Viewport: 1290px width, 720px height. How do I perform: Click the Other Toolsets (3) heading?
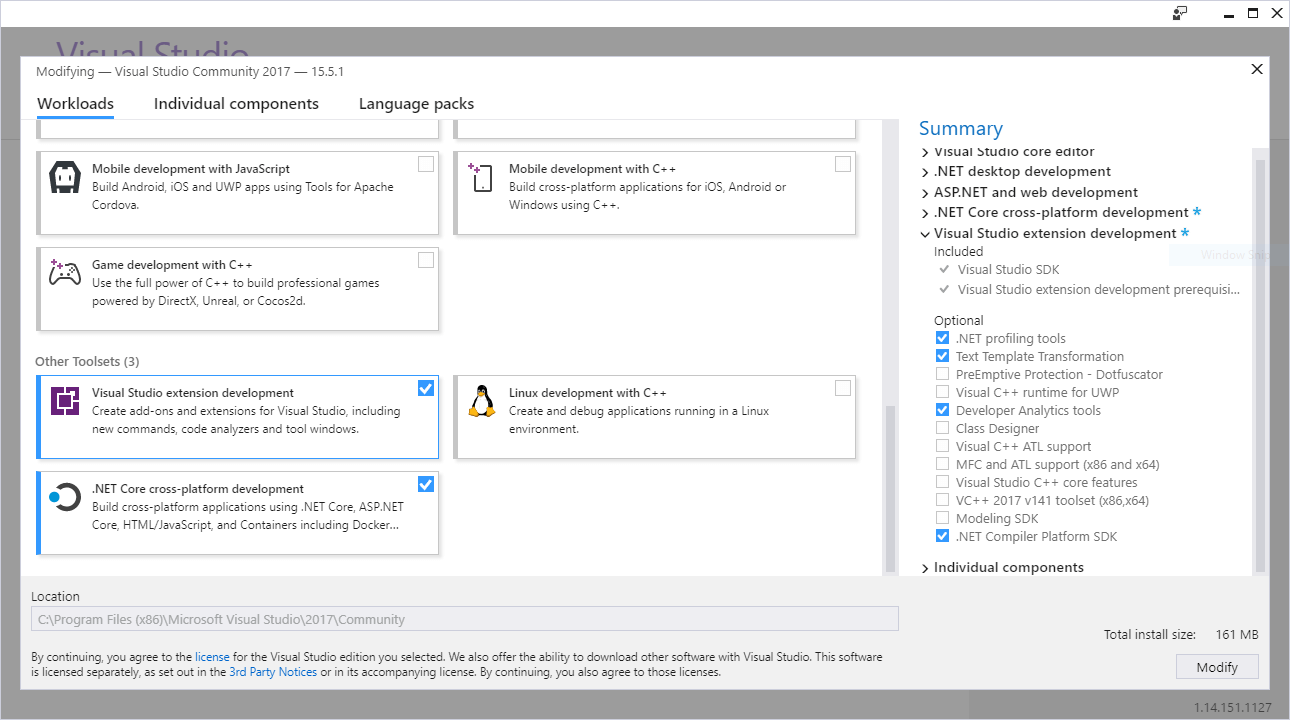[87, 361]
